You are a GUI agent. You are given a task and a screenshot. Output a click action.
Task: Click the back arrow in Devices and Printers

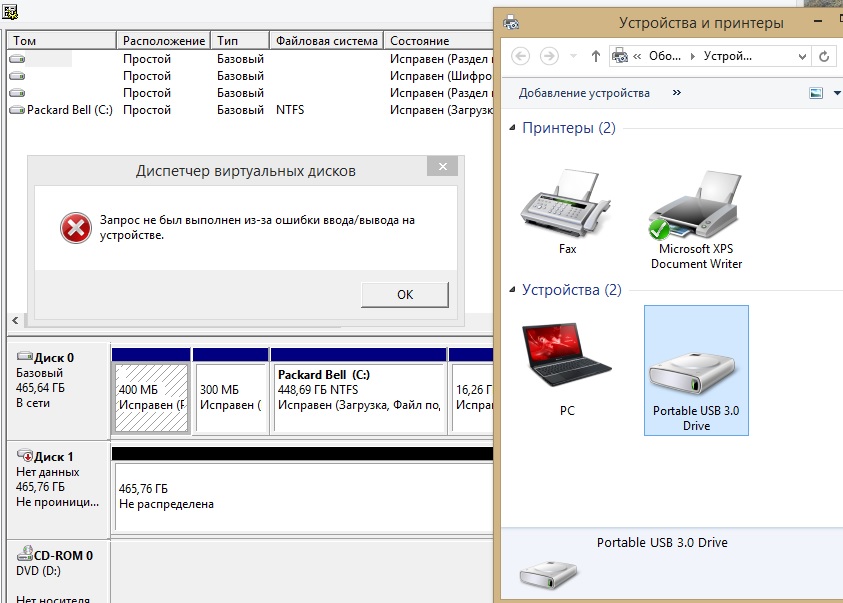pyautogui.click(x=520, y=56)
